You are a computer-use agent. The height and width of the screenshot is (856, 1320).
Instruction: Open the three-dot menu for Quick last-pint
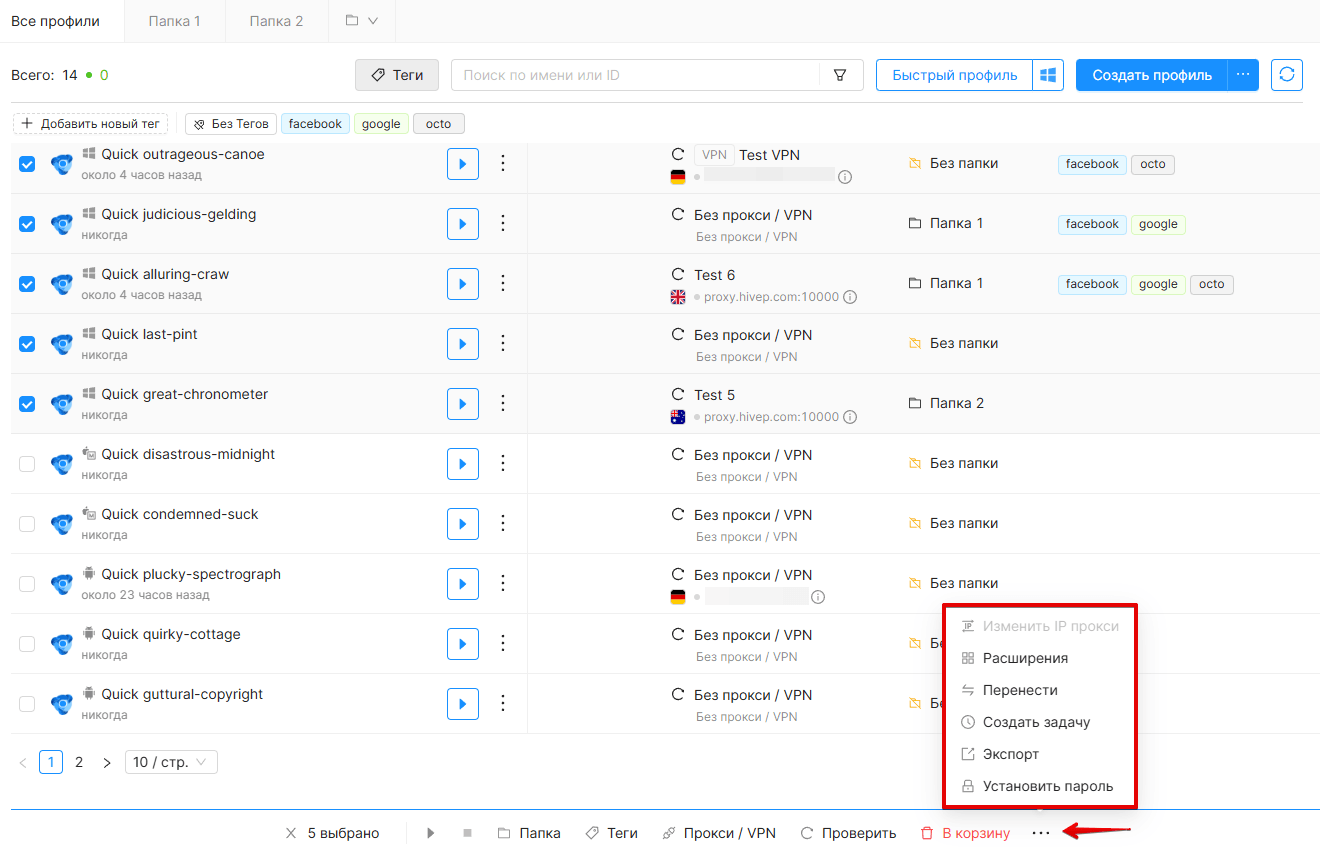coord(503,344)
